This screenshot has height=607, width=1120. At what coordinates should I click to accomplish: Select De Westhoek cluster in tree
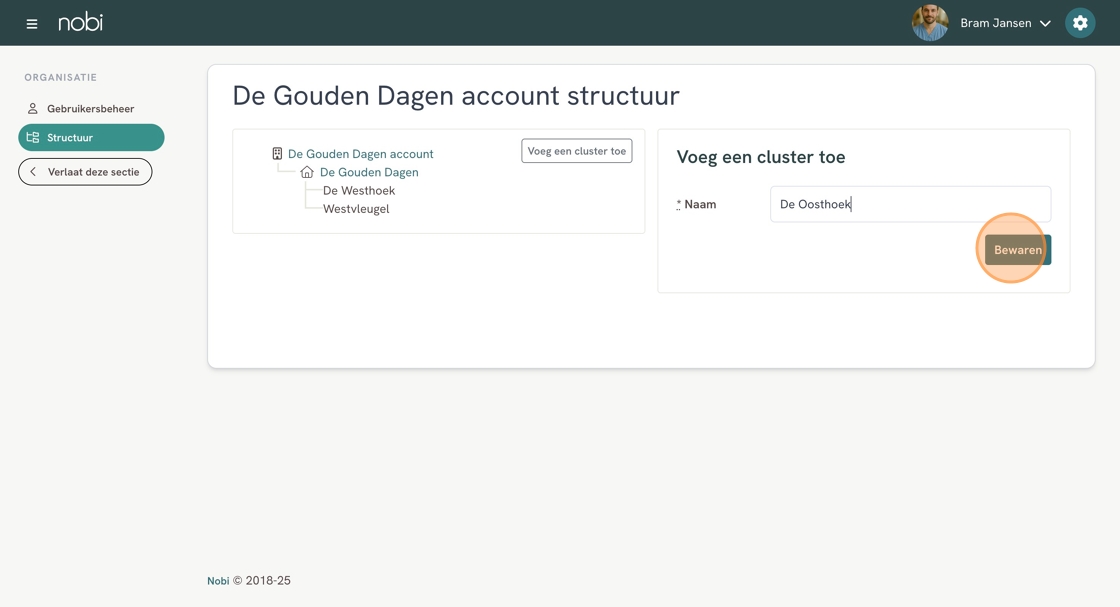(x=359, y=191)
